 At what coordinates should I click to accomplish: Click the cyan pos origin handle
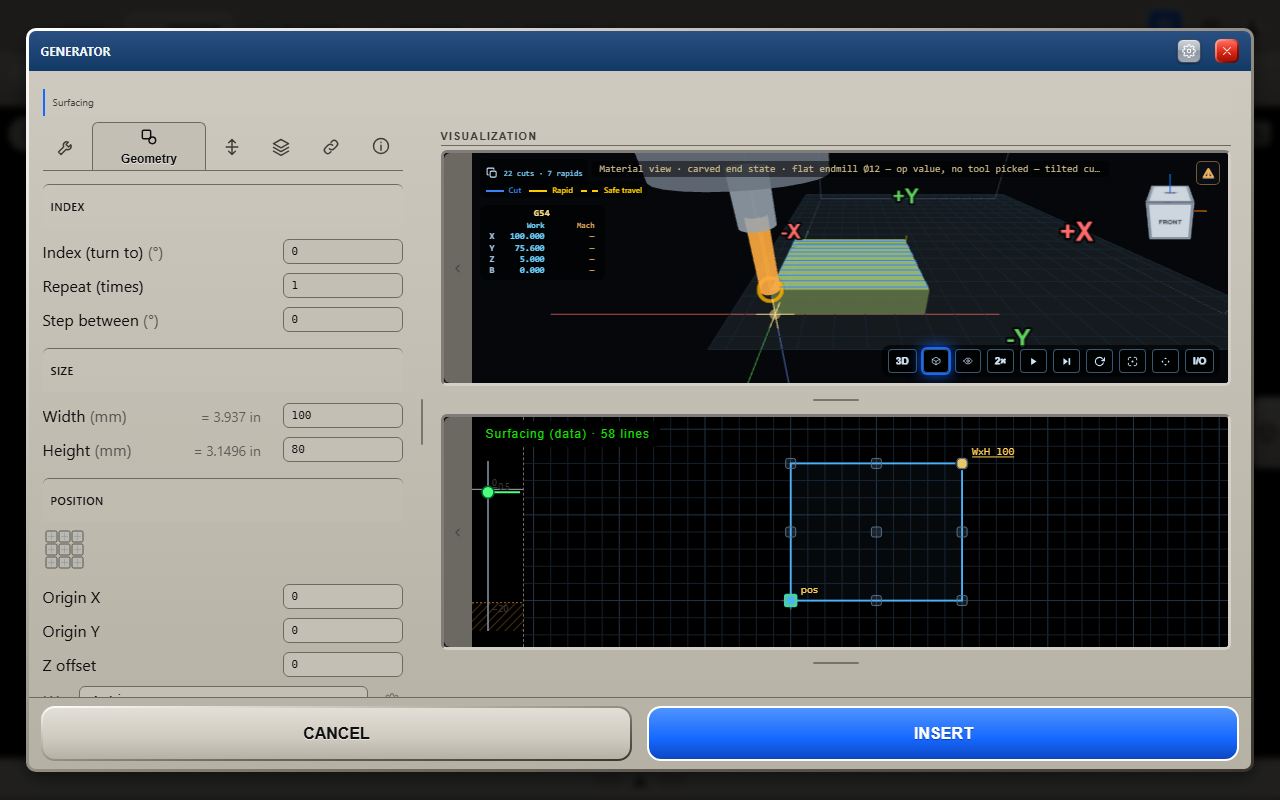(x=790, y=600)
